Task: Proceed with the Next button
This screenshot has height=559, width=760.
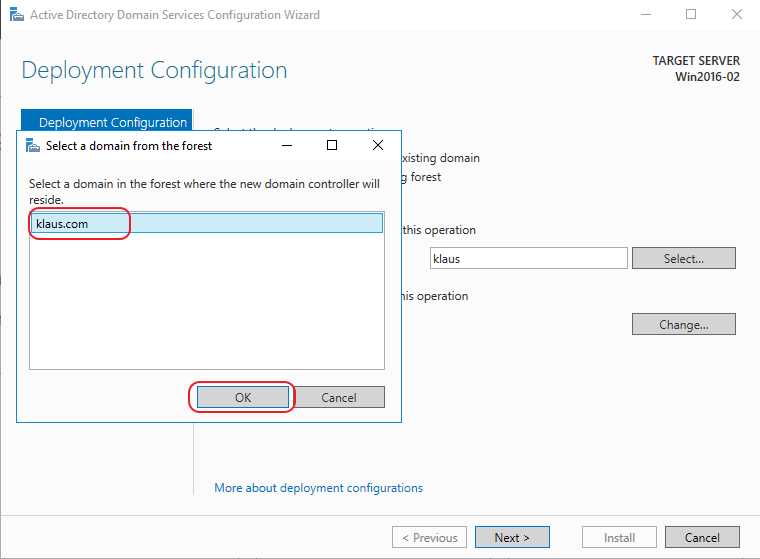Action: (x=512, y=537)
